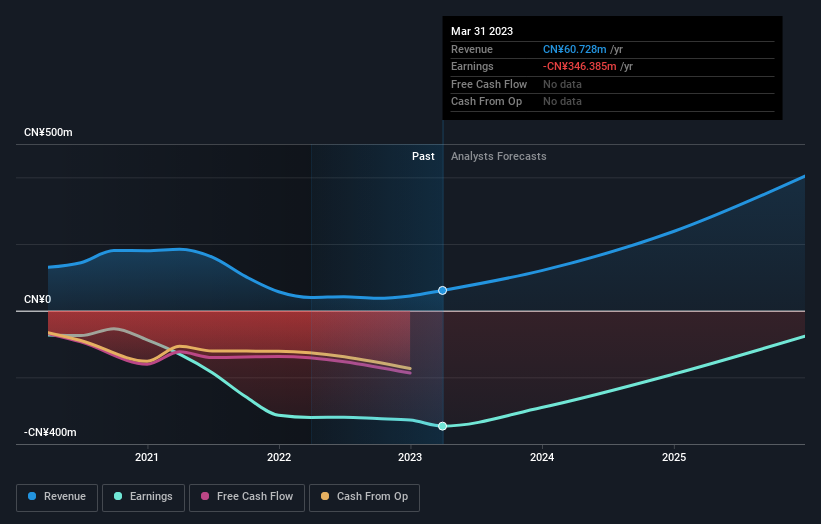Click the blue dot in Revenue legend

[33, 497]
